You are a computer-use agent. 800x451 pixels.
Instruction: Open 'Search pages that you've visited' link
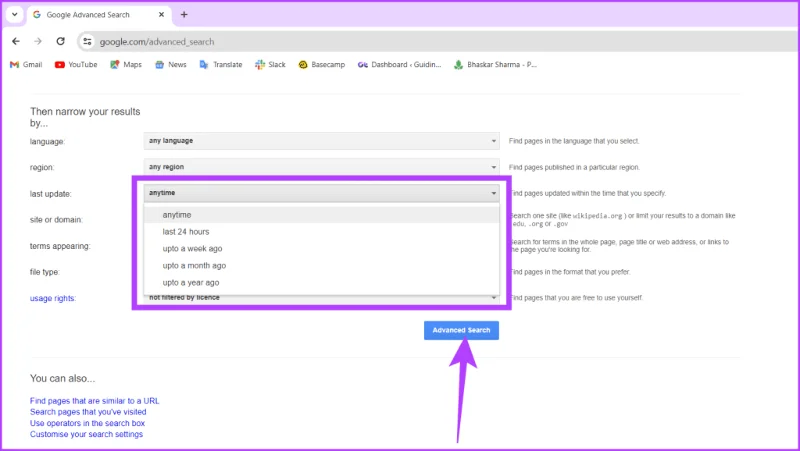click(88, 412)
